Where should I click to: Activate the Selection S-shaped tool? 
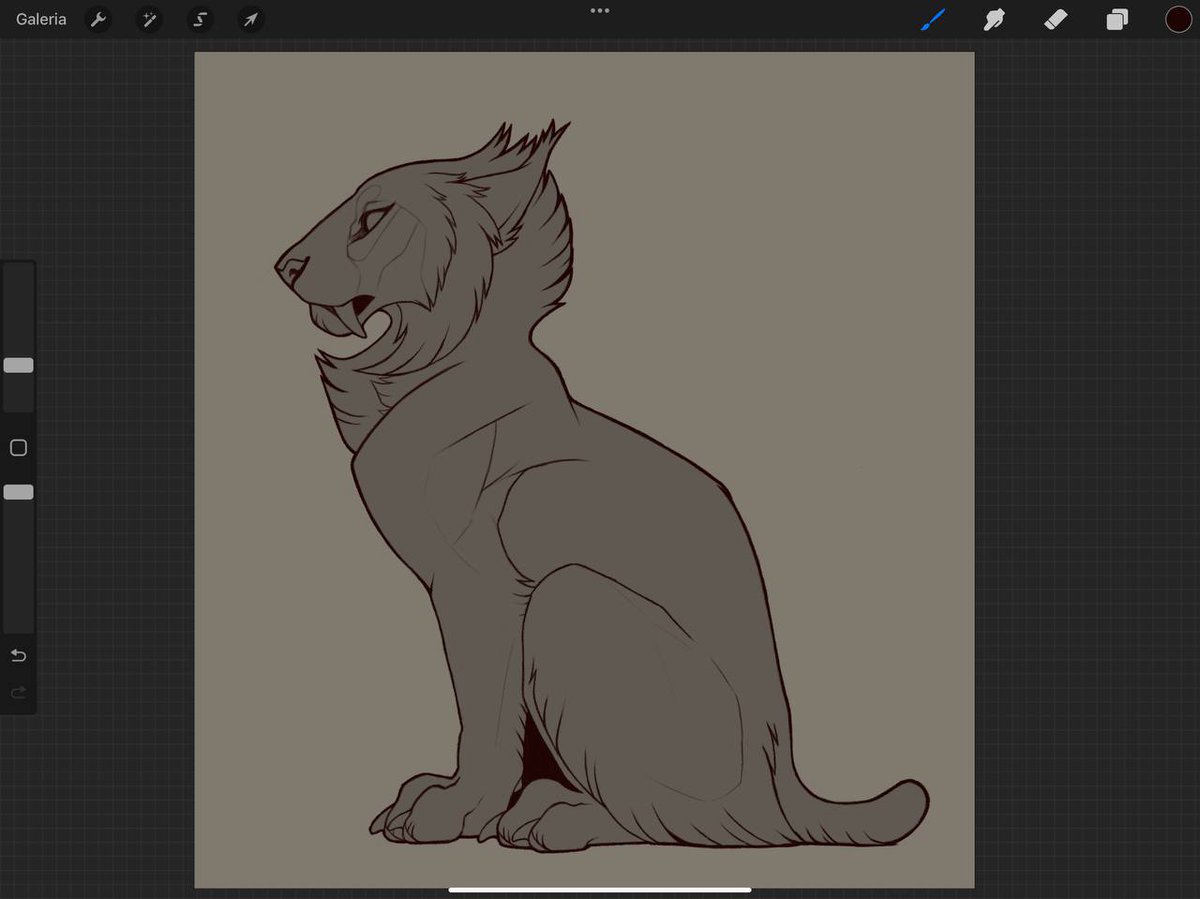coord(201,19)
